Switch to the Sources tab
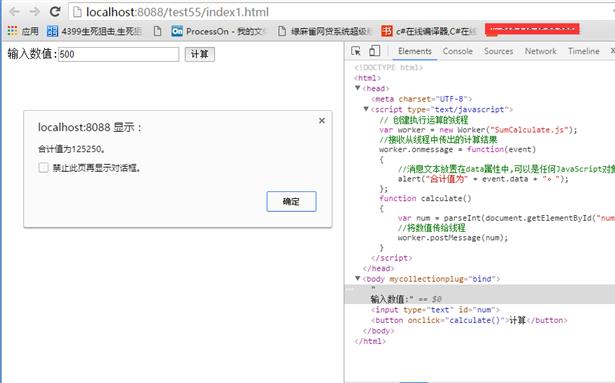615x383 pixels. pyautogui.click(x=498, y=51)
